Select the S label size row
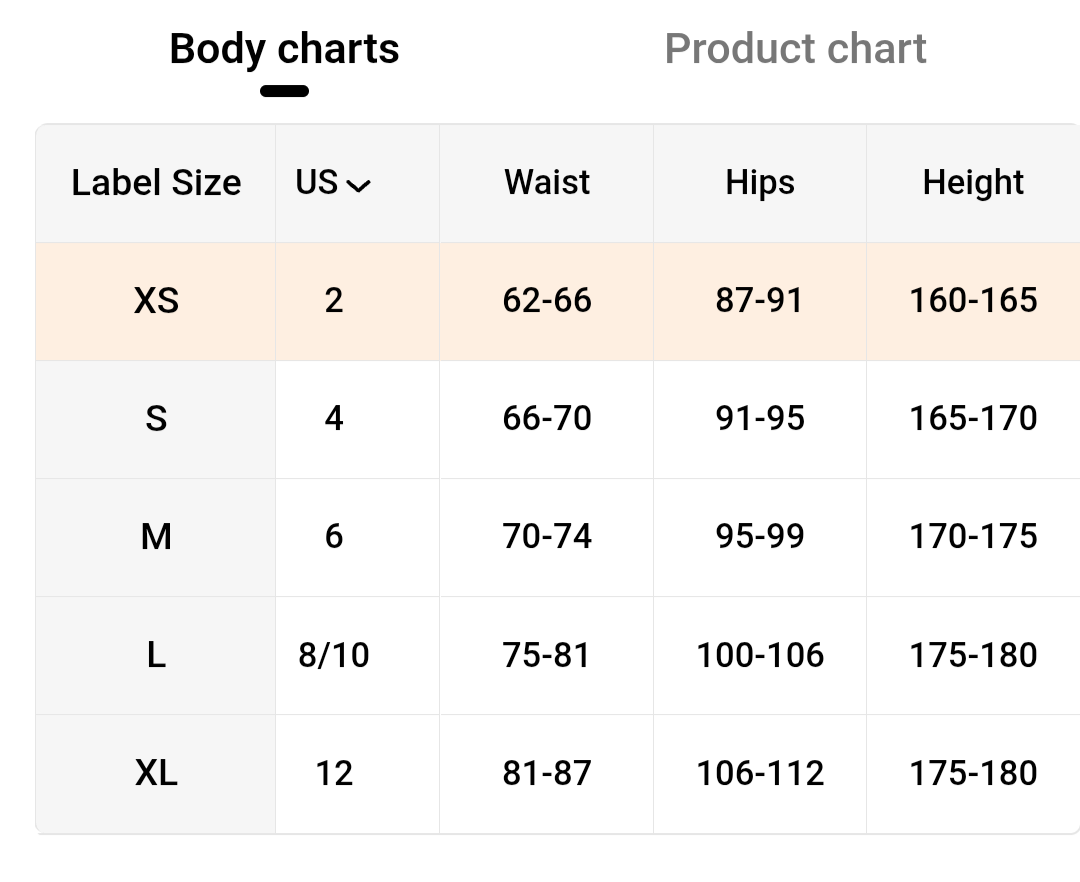Screen dimensions: 1080x882 click(x=156, y=418)
